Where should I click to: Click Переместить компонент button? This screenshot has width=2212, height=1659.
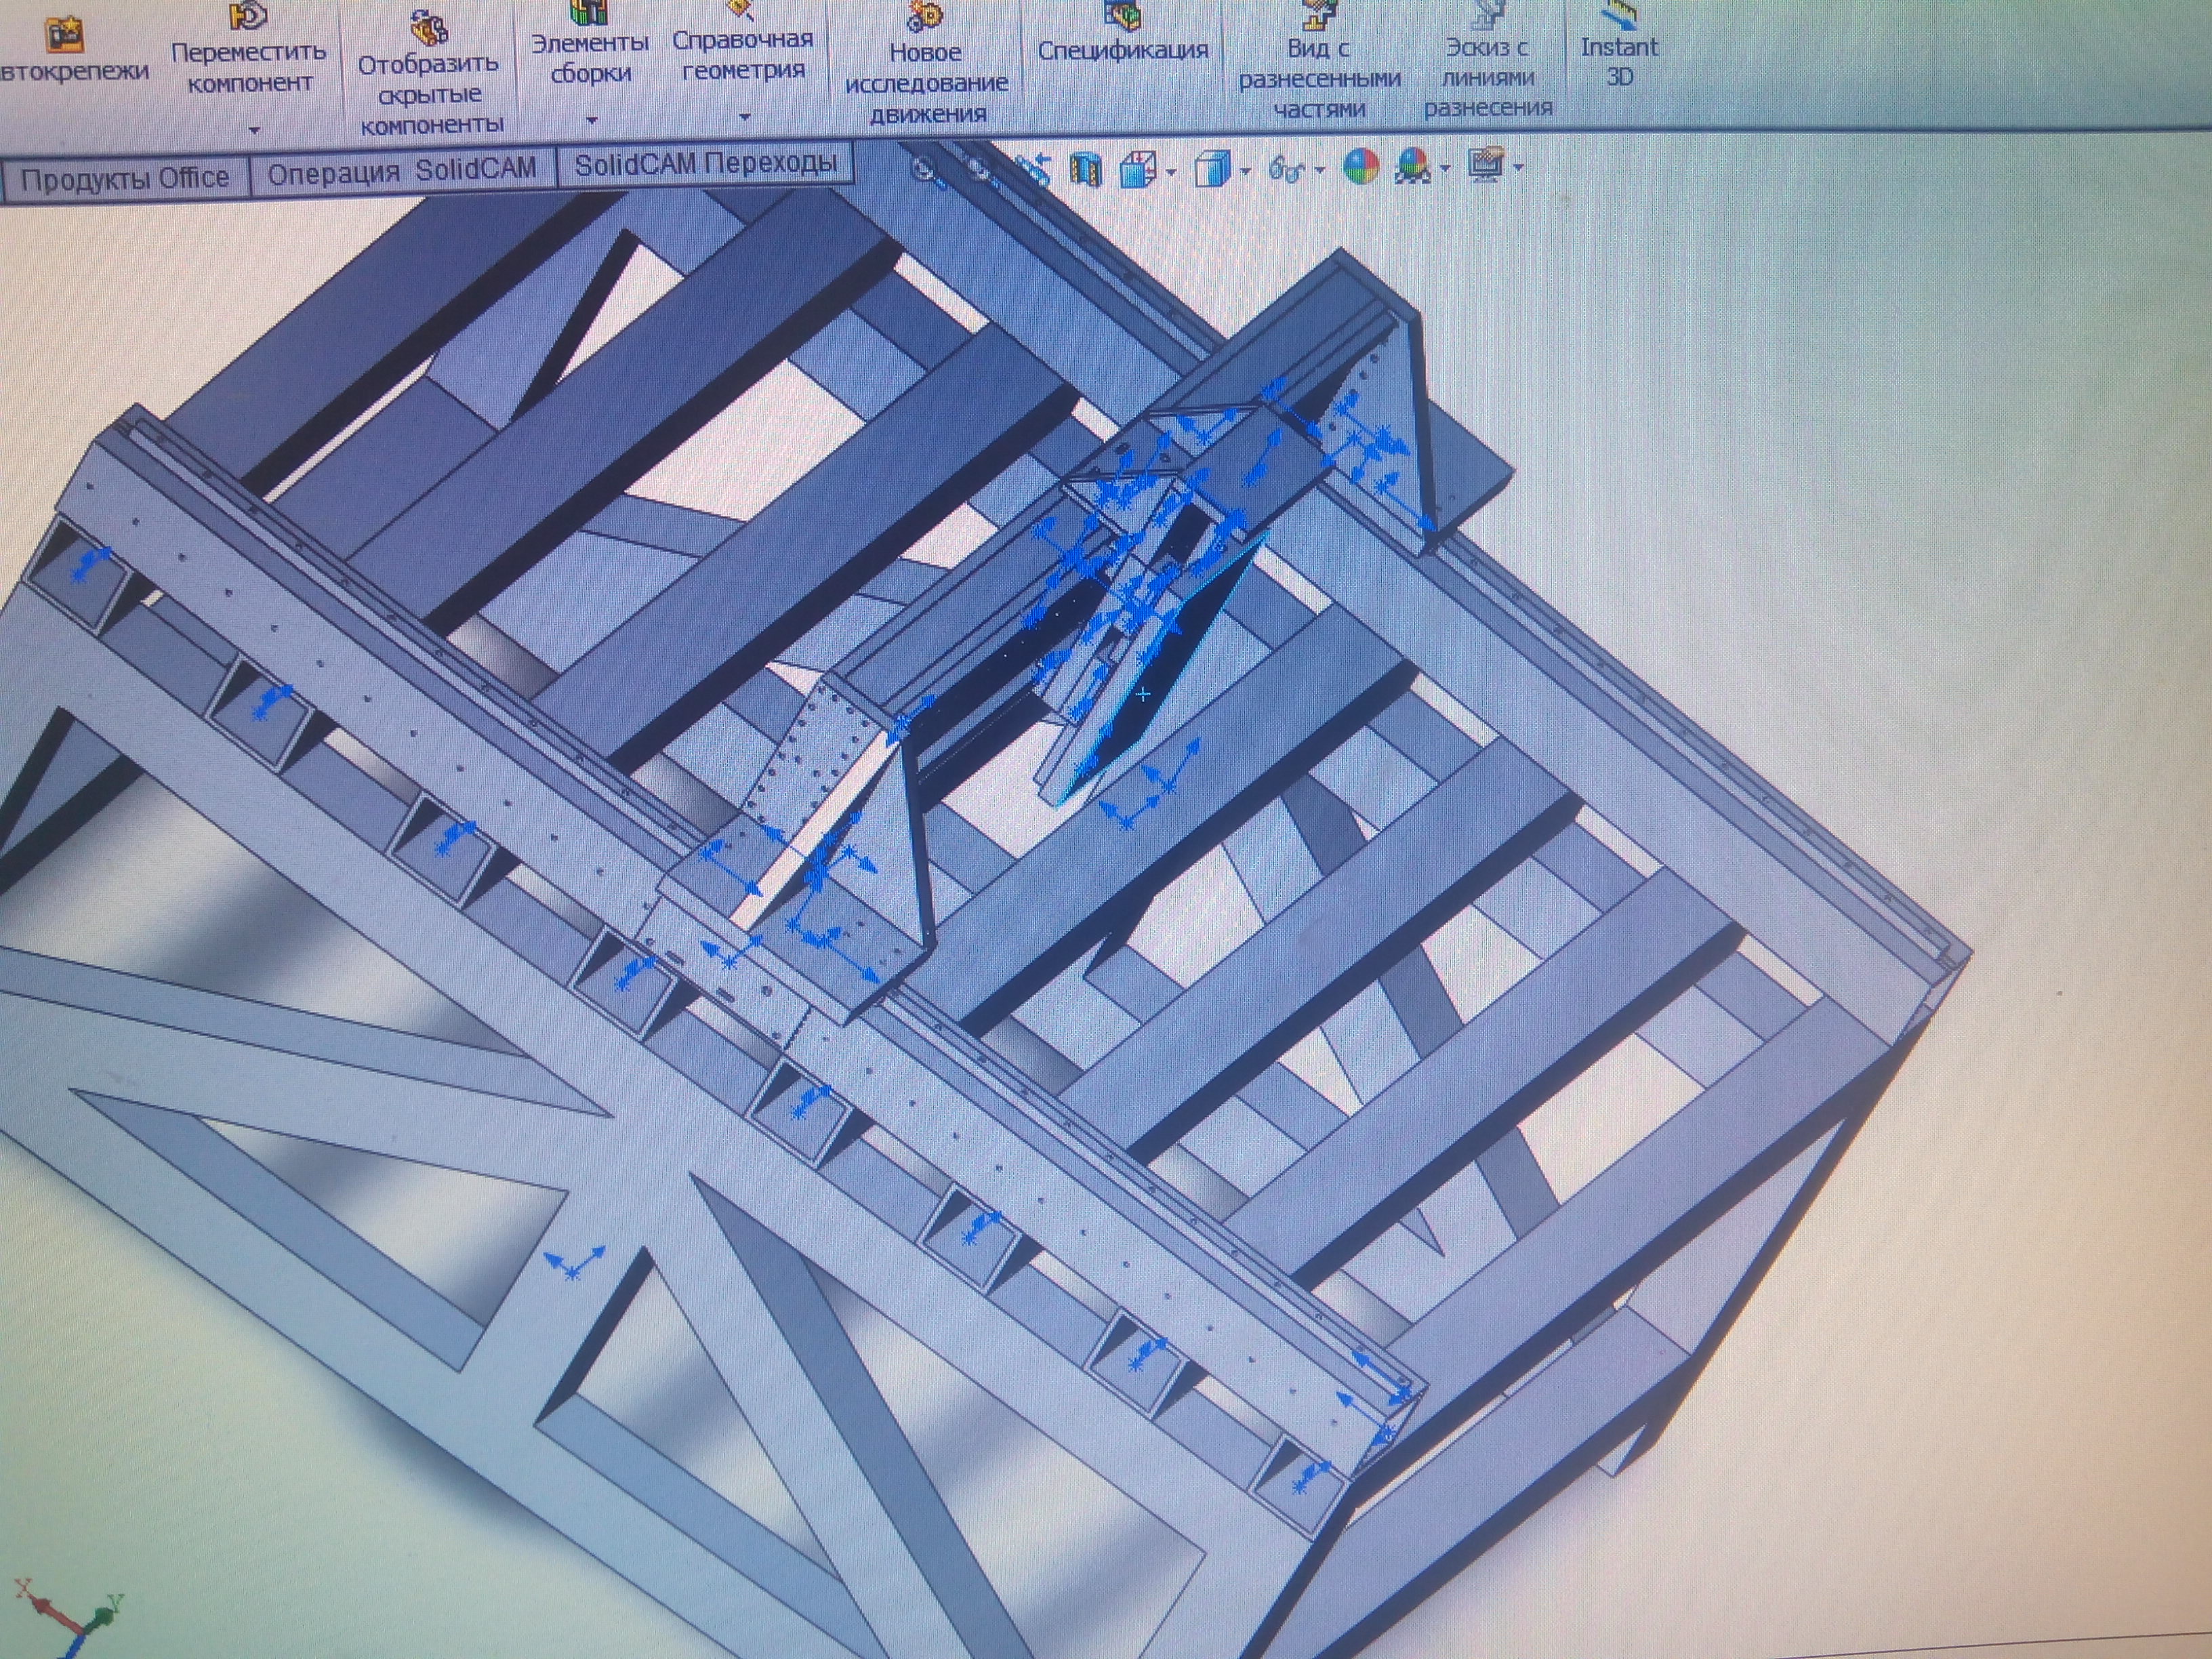tap(248, 56)
